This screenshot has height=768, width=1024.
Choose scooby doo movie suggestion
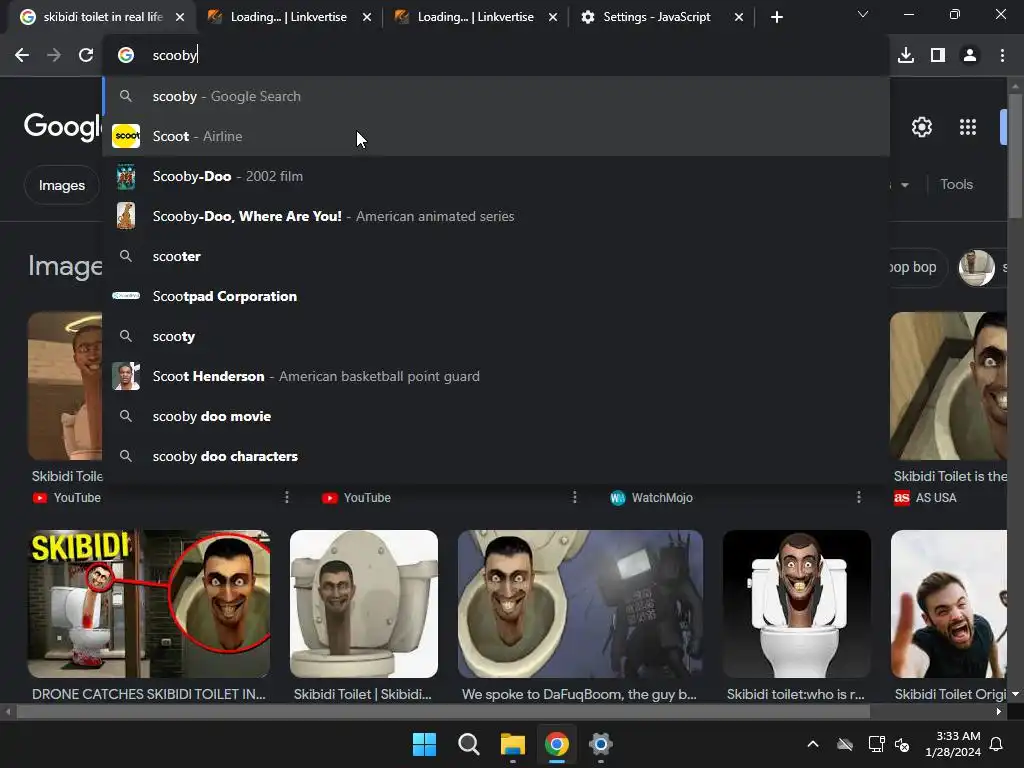496,416
